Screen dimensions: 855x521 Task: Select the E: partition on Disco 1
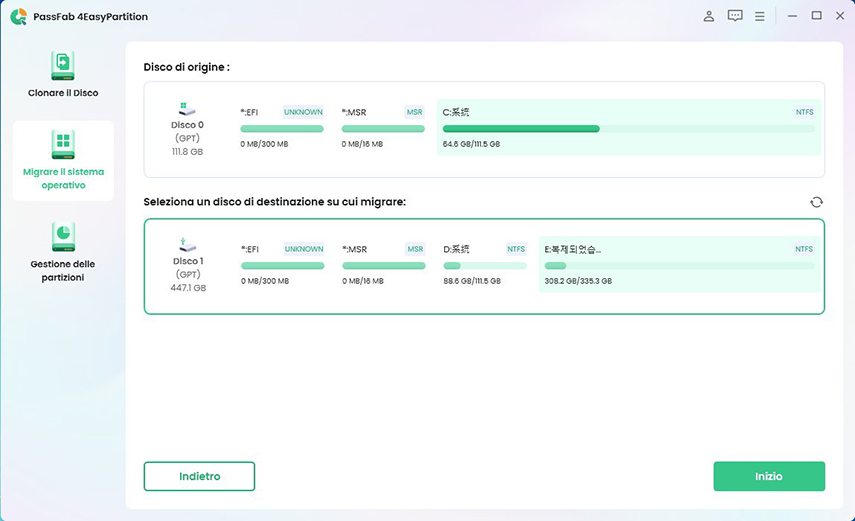pos(677,264)
